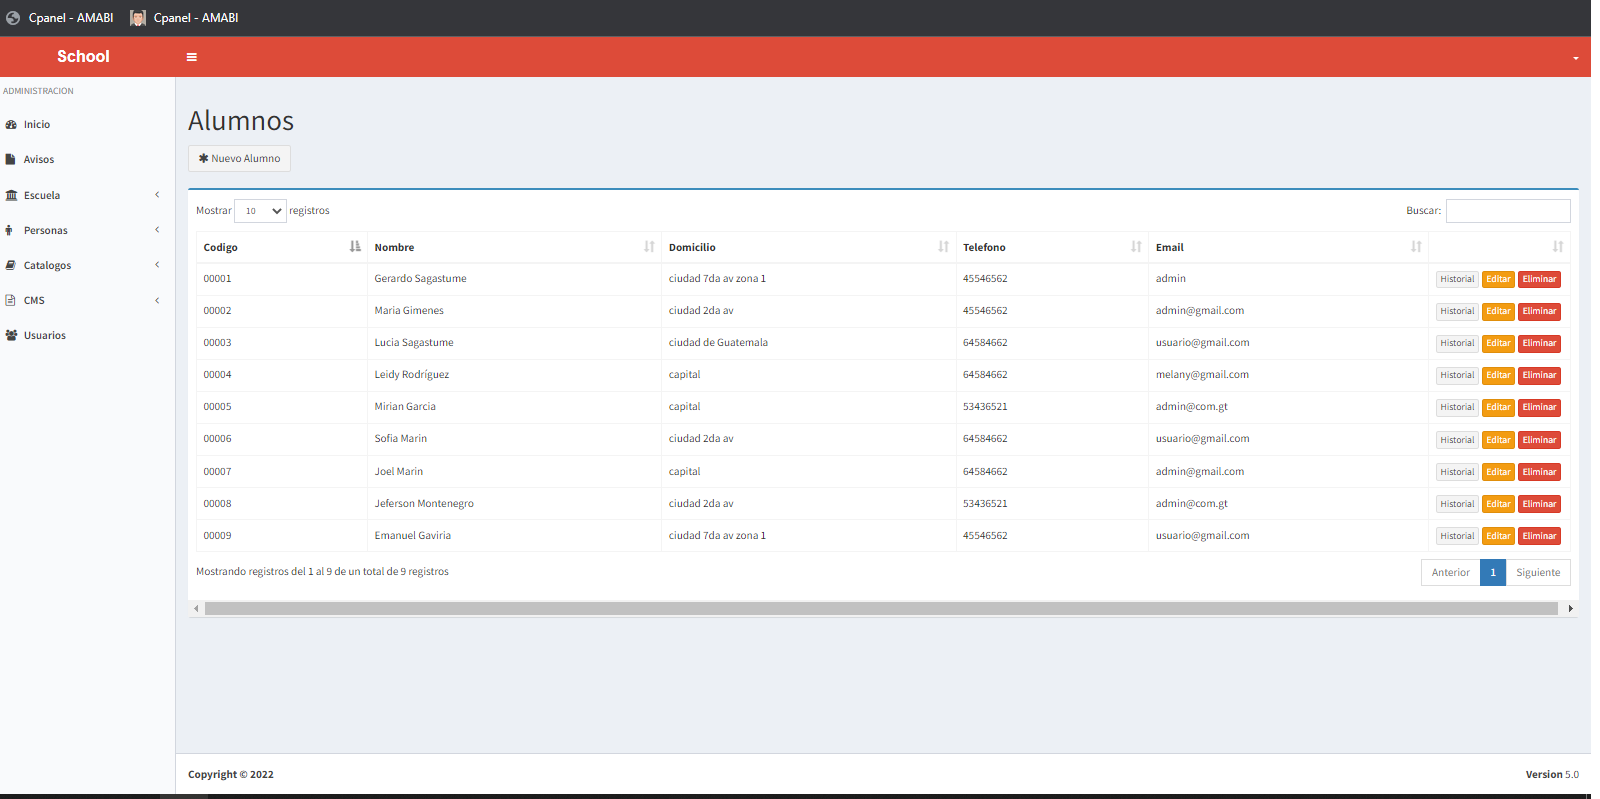The width and height of the screenshot is (1600, 799).
Task: Expand the Catalogos submenu chevron
Action: click(157, 265)
